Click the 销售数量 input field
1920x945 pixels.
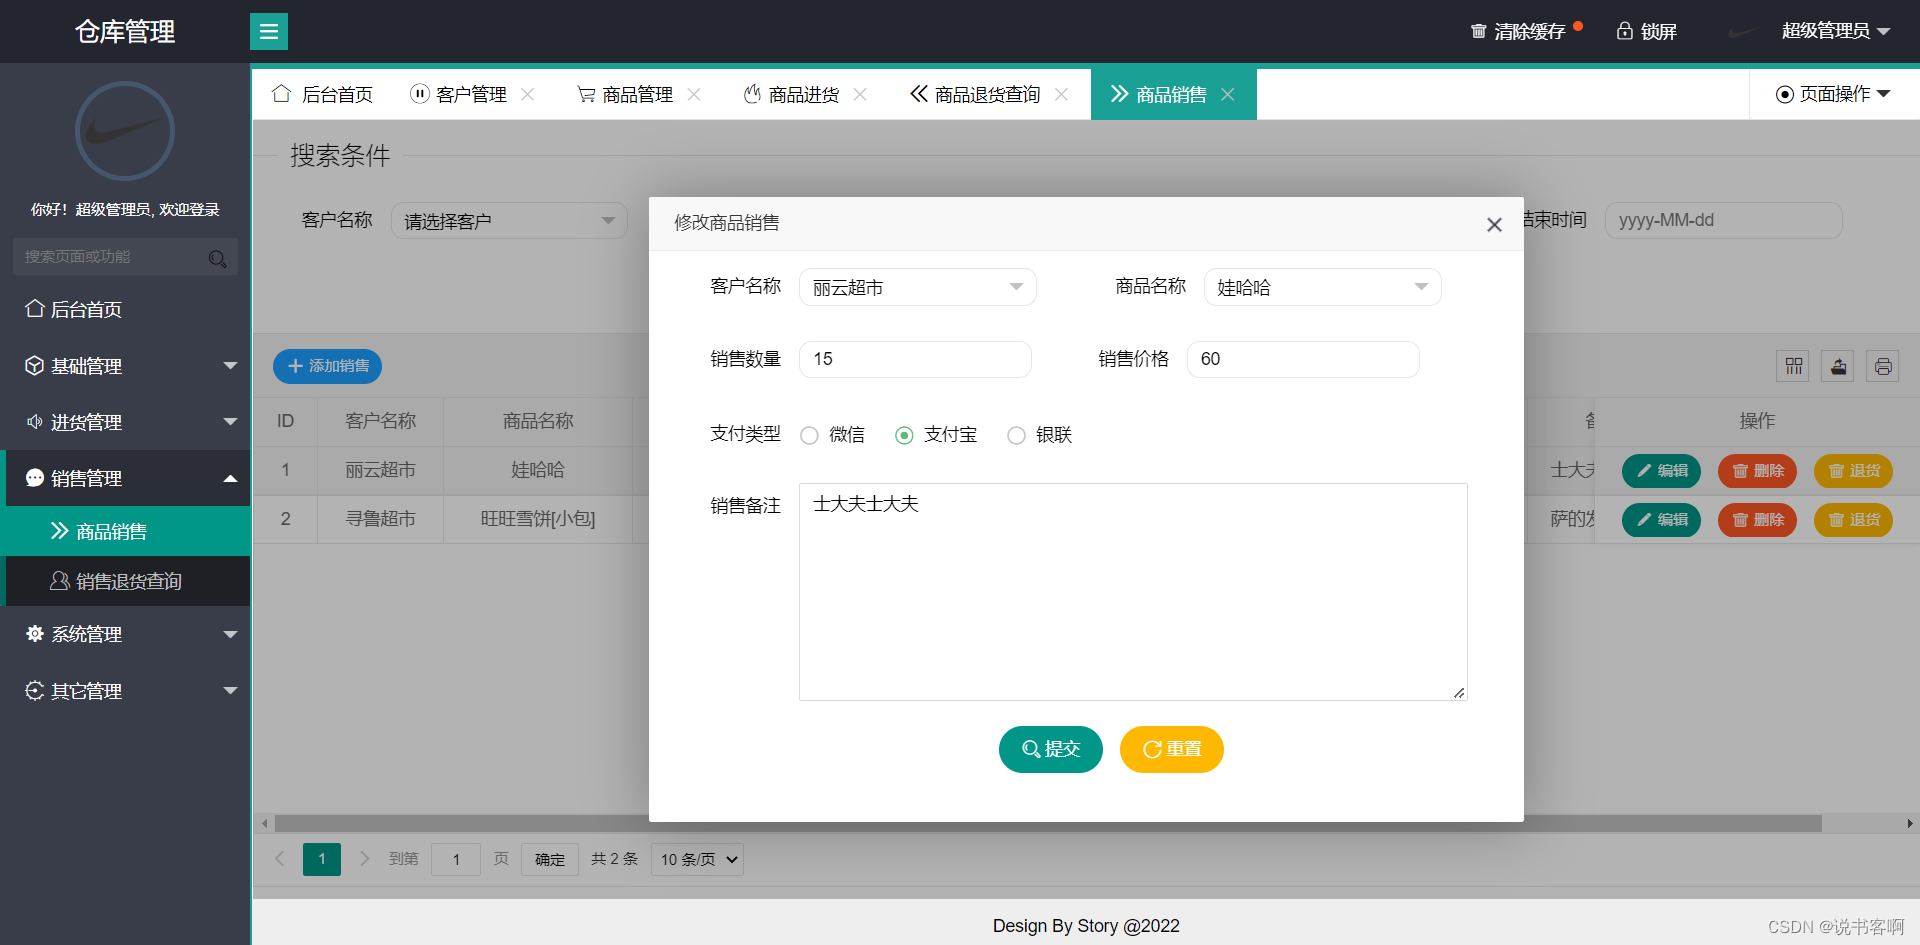tap(915, 359)
